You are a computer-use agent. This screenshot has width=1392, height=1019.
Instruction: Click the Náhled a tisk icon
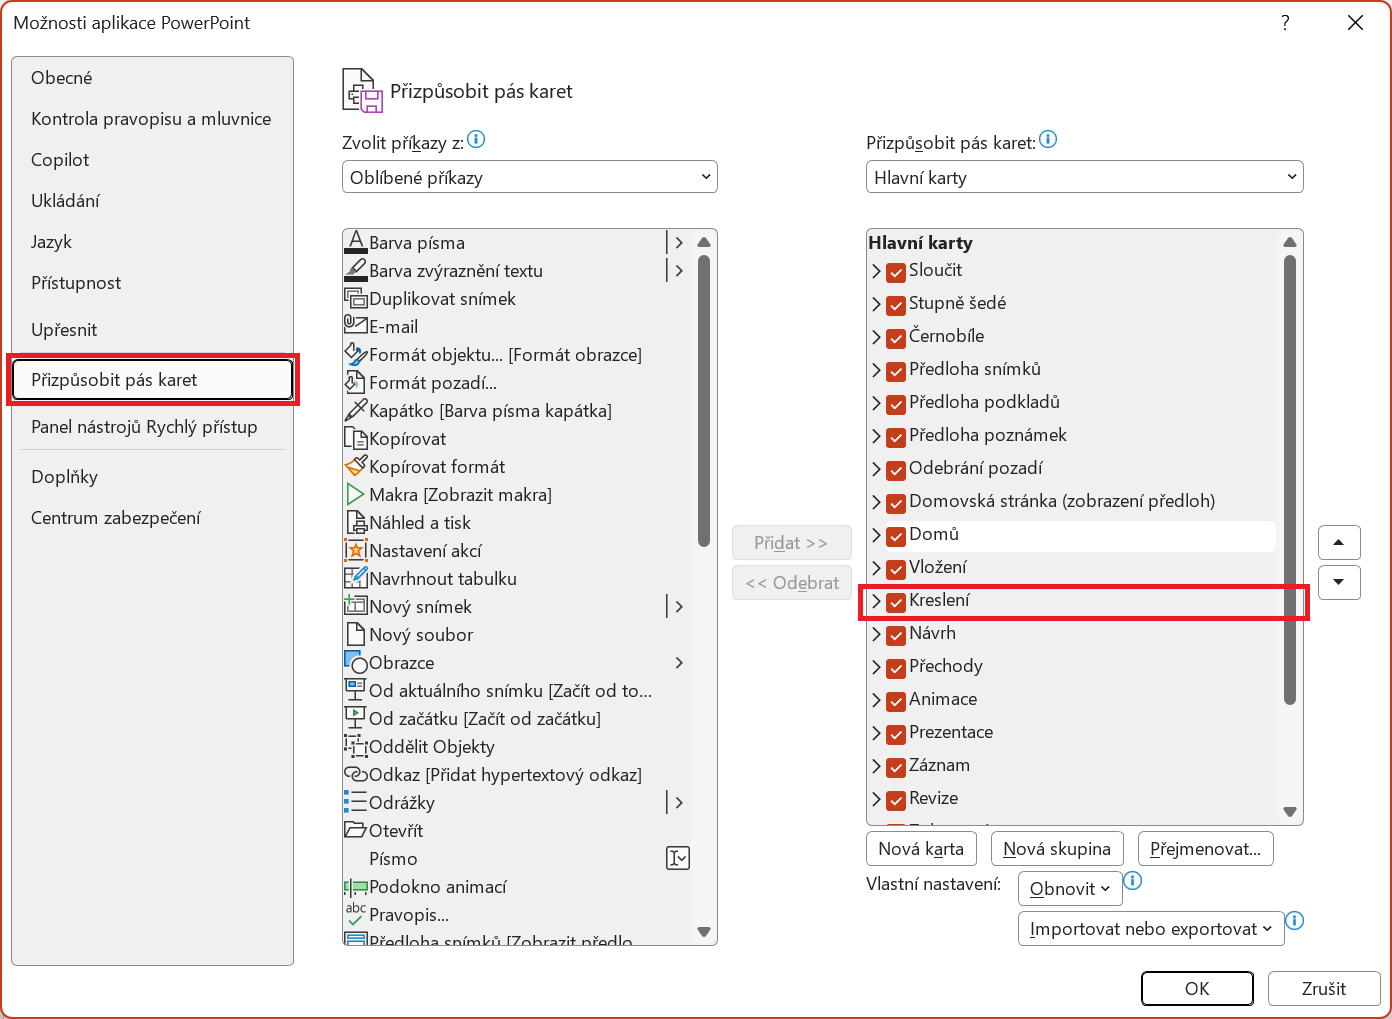[356, 522]
